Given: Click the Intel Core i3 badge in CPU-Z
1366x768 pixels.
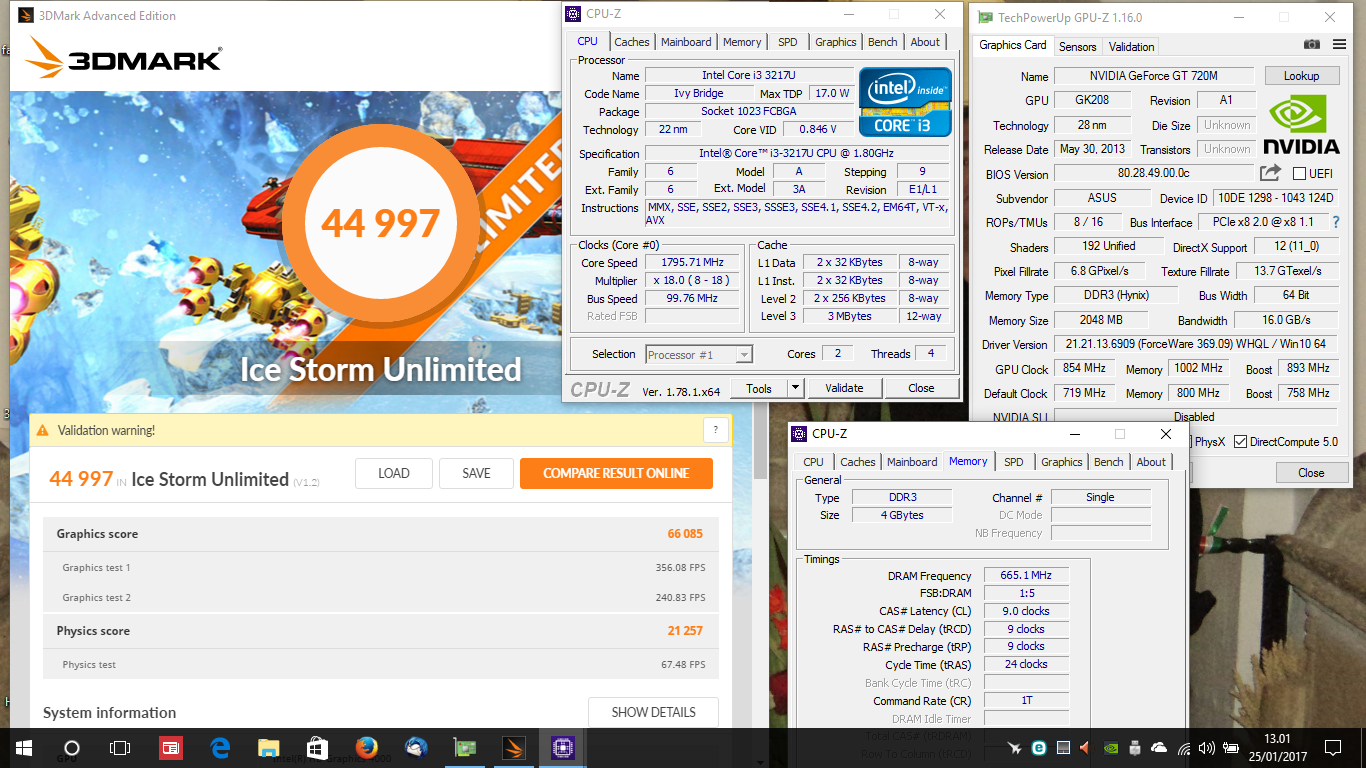Looking at the screenshot, I should (x=906, y=101).
